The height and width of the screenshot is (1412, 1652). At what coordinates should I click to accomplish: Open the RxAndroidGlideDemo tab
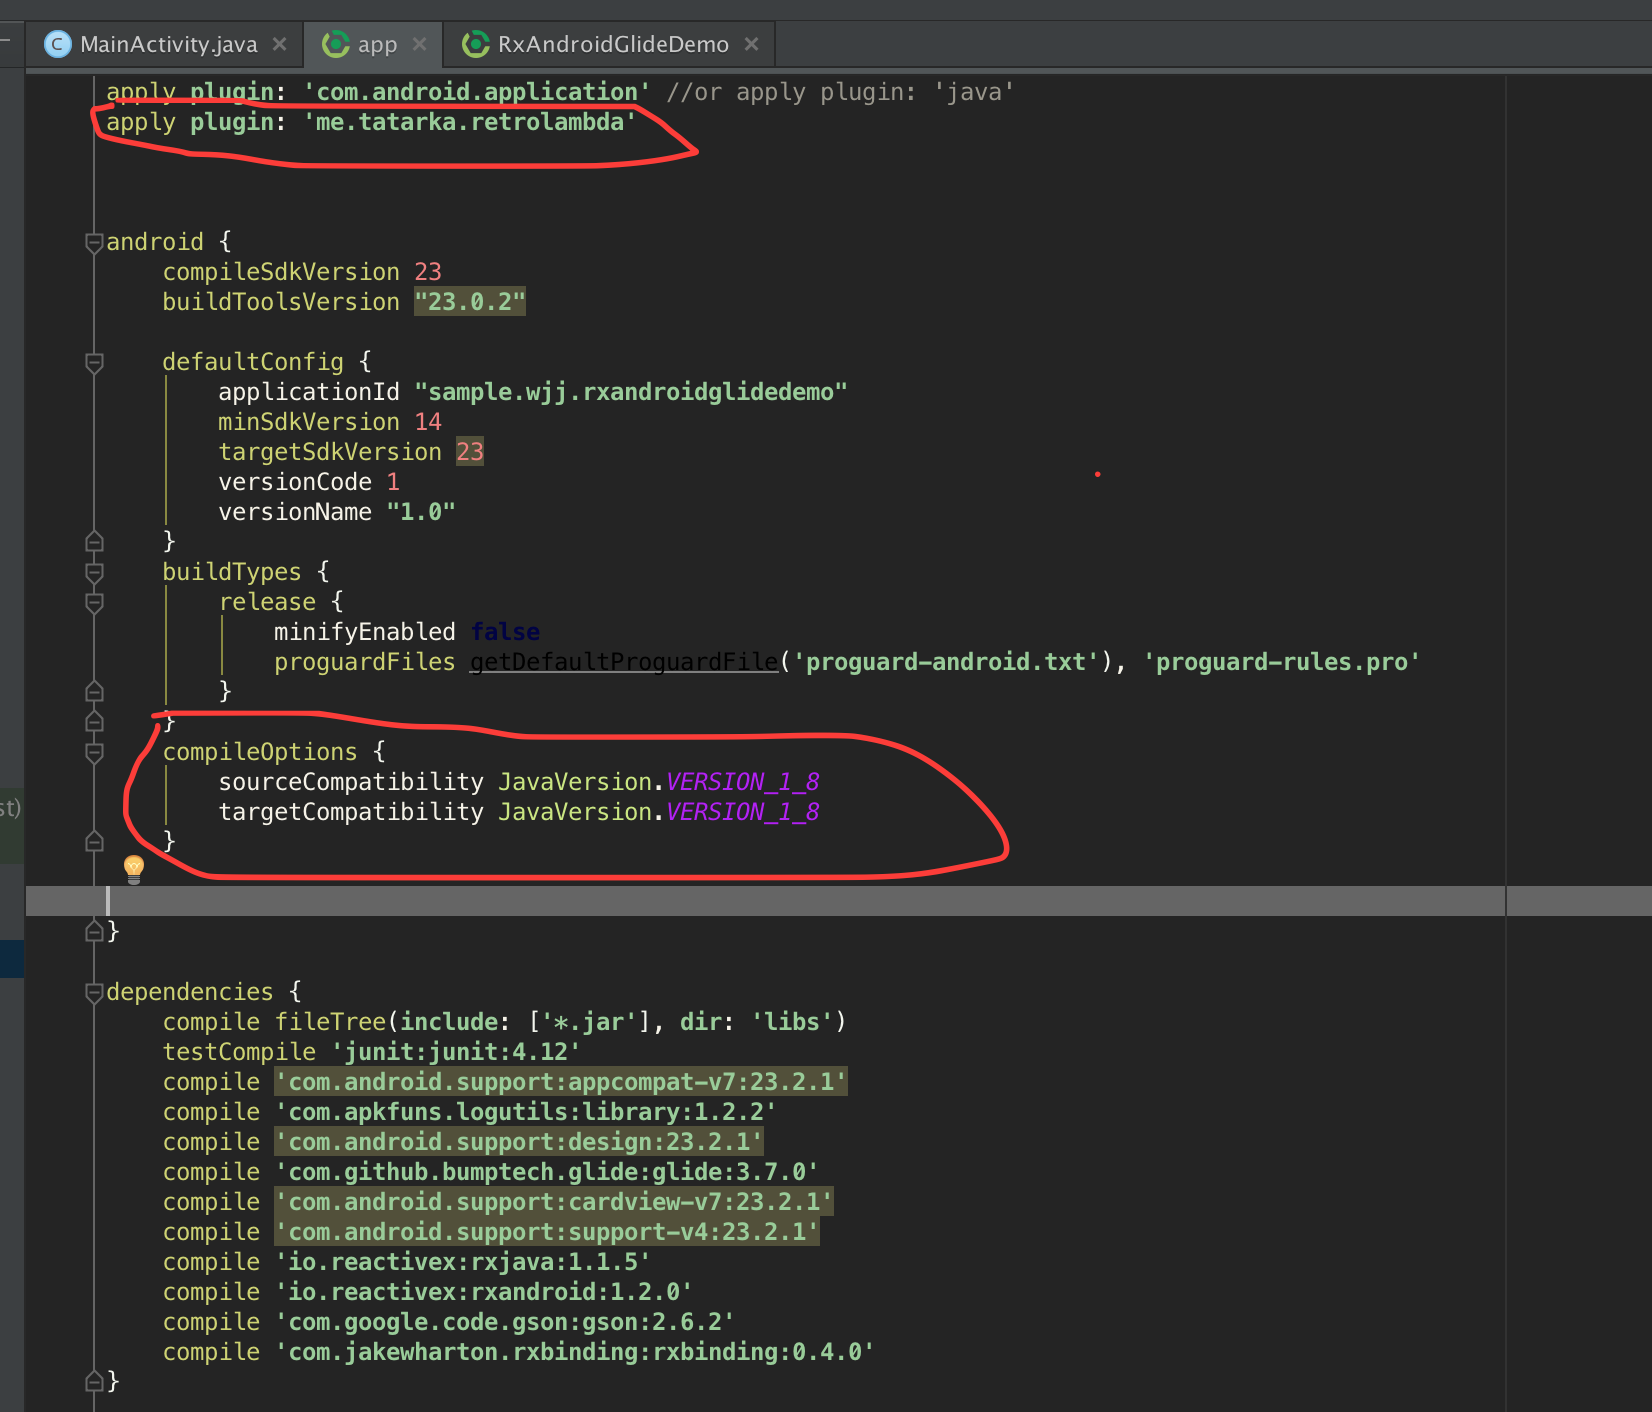click(x=612, y=44)
